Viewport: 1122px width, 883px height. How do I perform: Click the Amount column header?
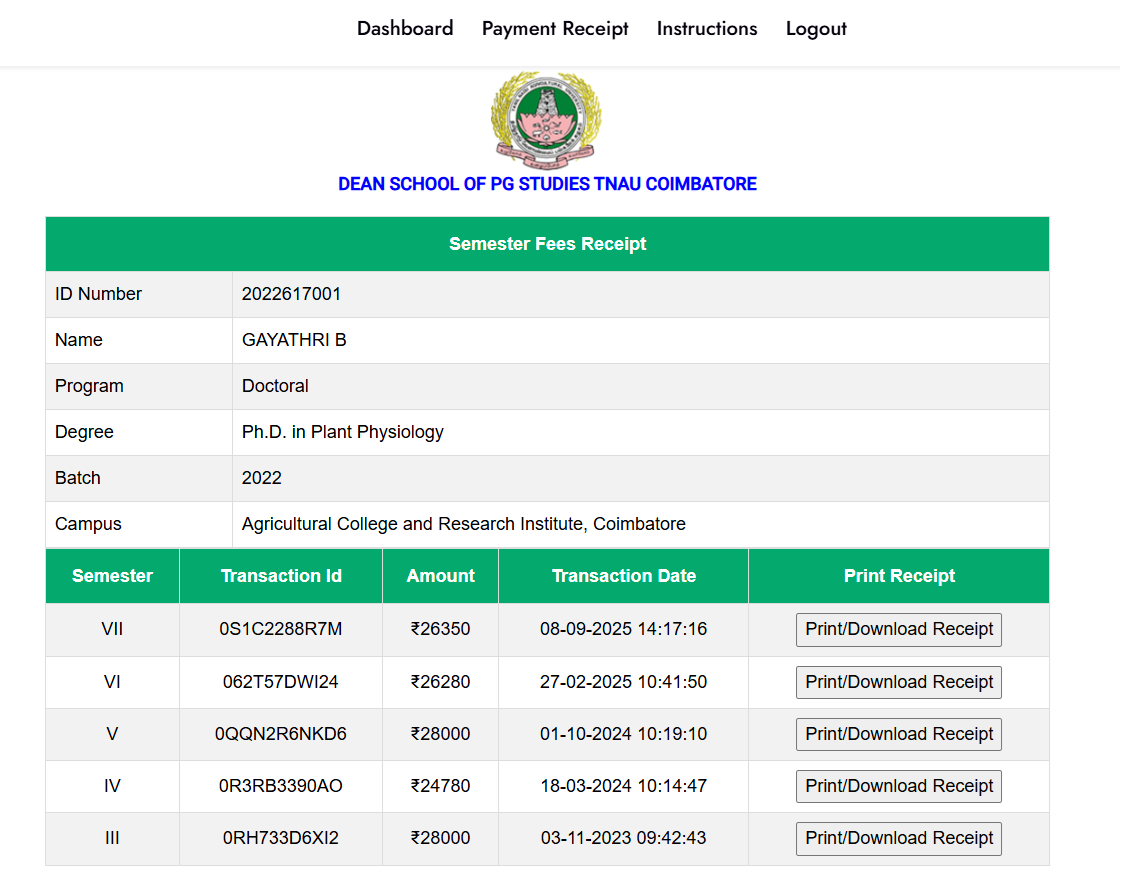[440, 576]
